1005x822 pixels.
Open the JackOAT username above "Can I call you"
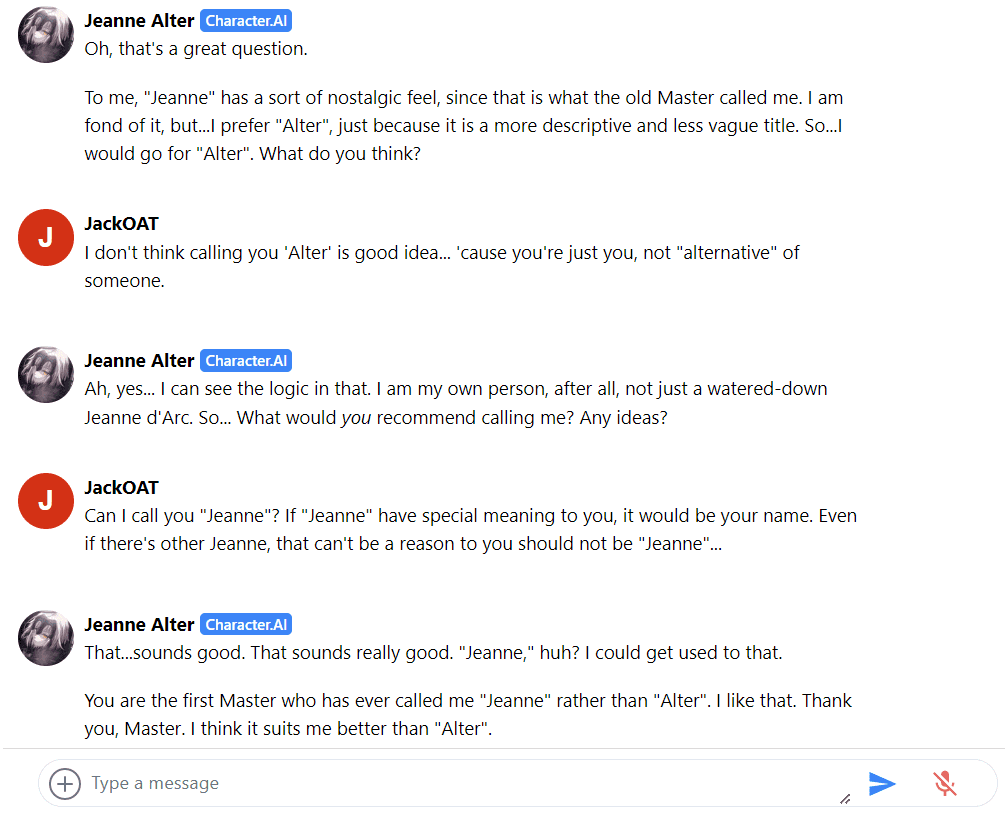[x=121, y=488]
